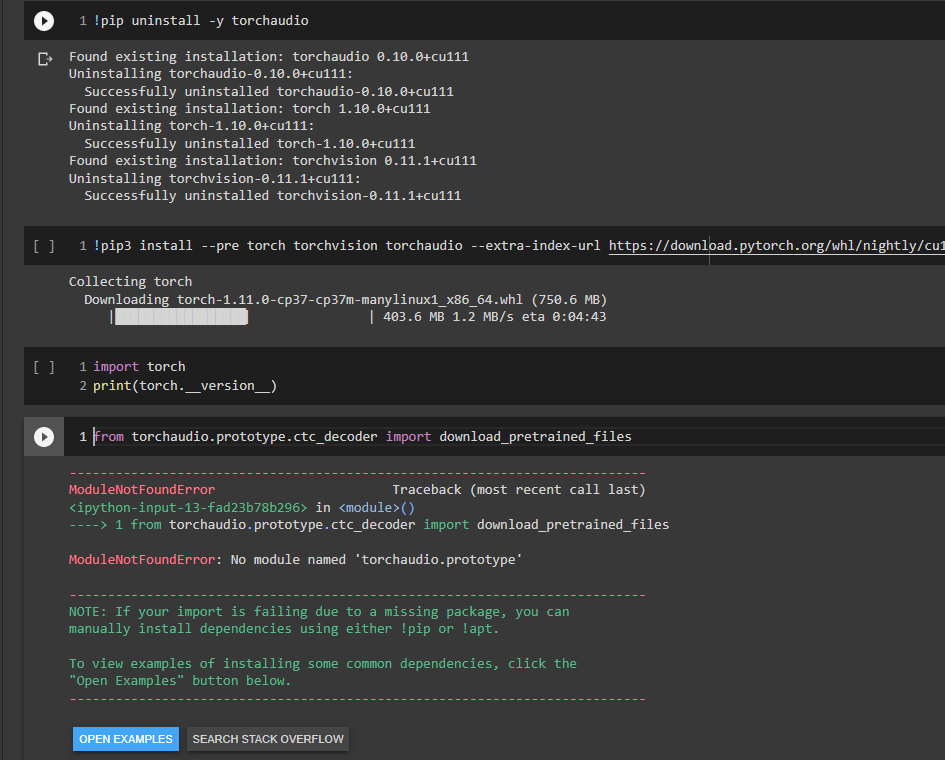Run the import torch print version cell

(x=43, y=367)
